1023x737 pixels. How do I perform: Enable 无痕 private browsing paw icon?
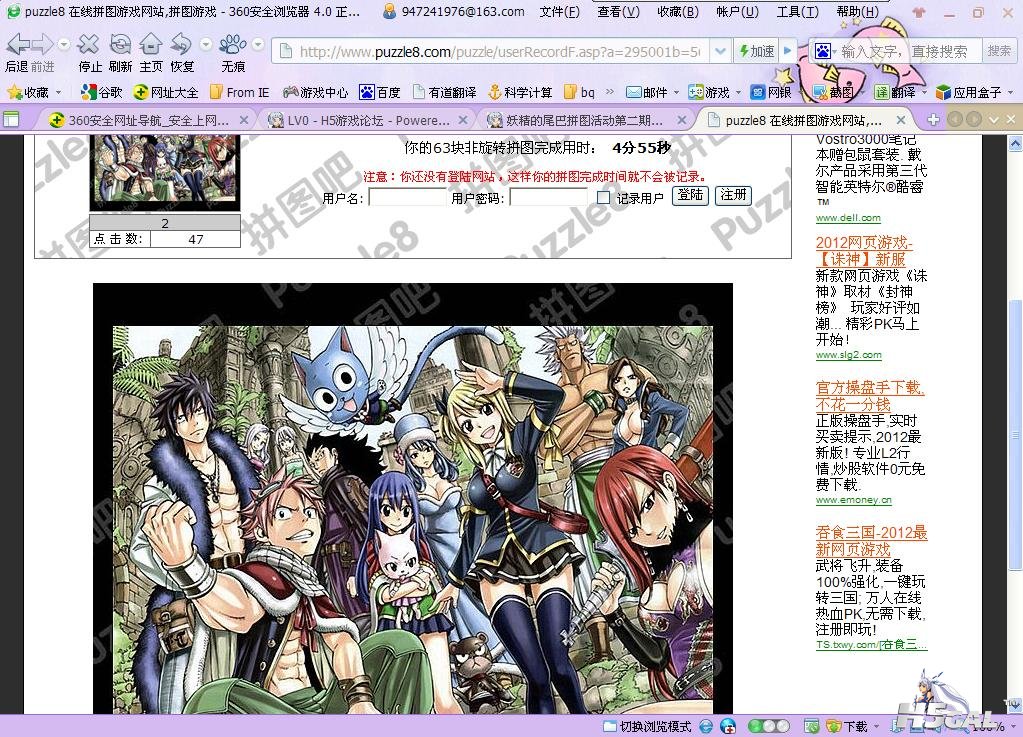pos(232,44)
